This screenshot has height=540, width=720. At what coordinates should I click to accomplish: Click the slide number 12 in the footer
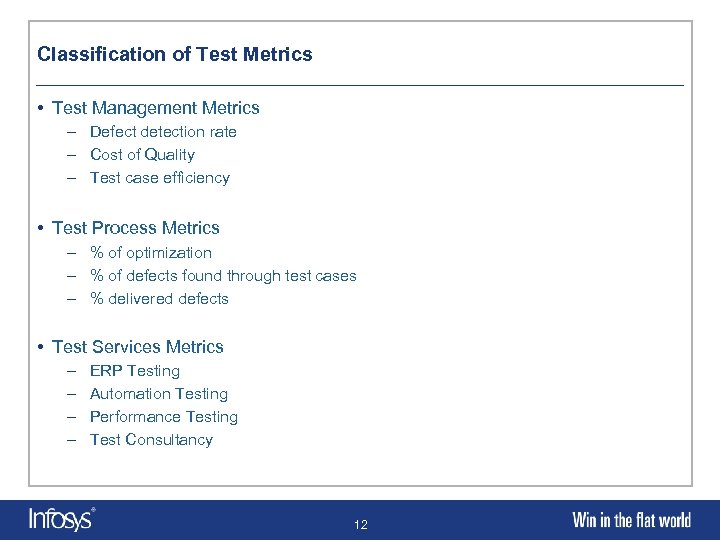360,524
